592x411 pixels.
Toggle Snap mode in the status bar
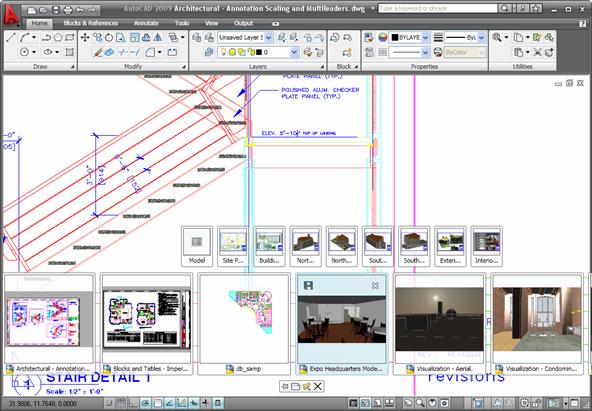(x=109, y=403)
